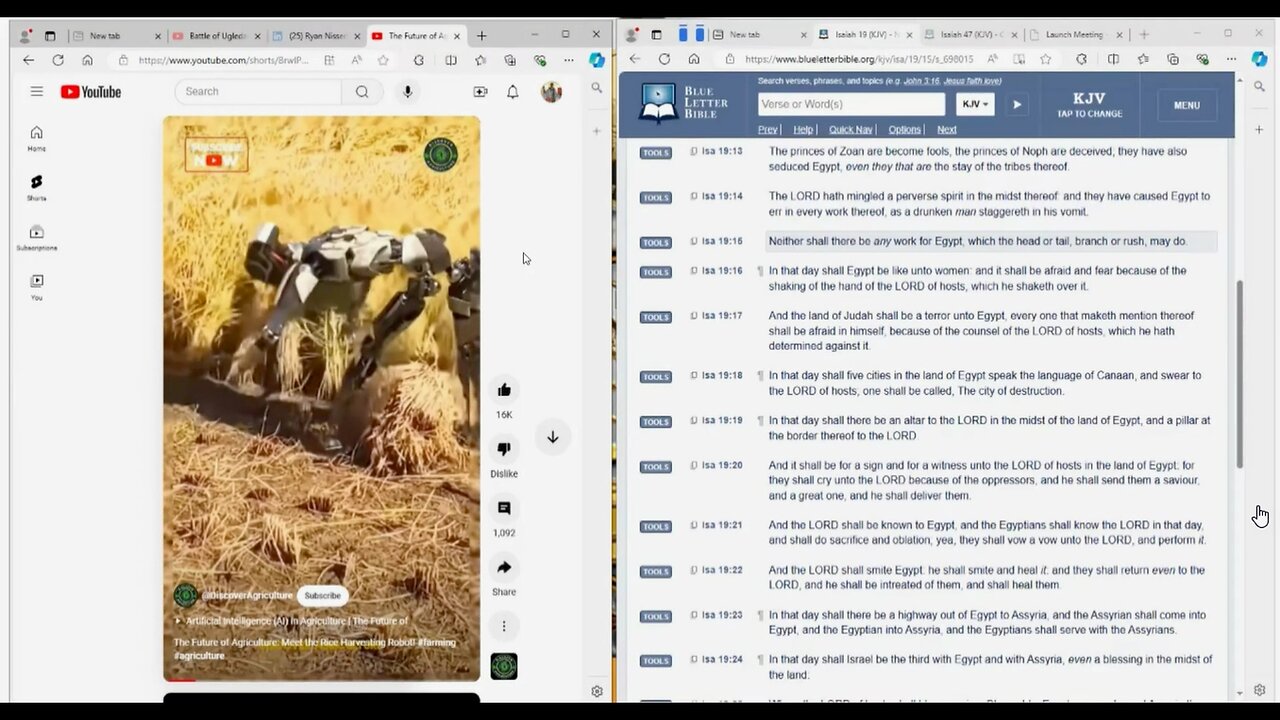1280x720 pixels.
Task: Dislike the short video
Action: tap(504, 449)
